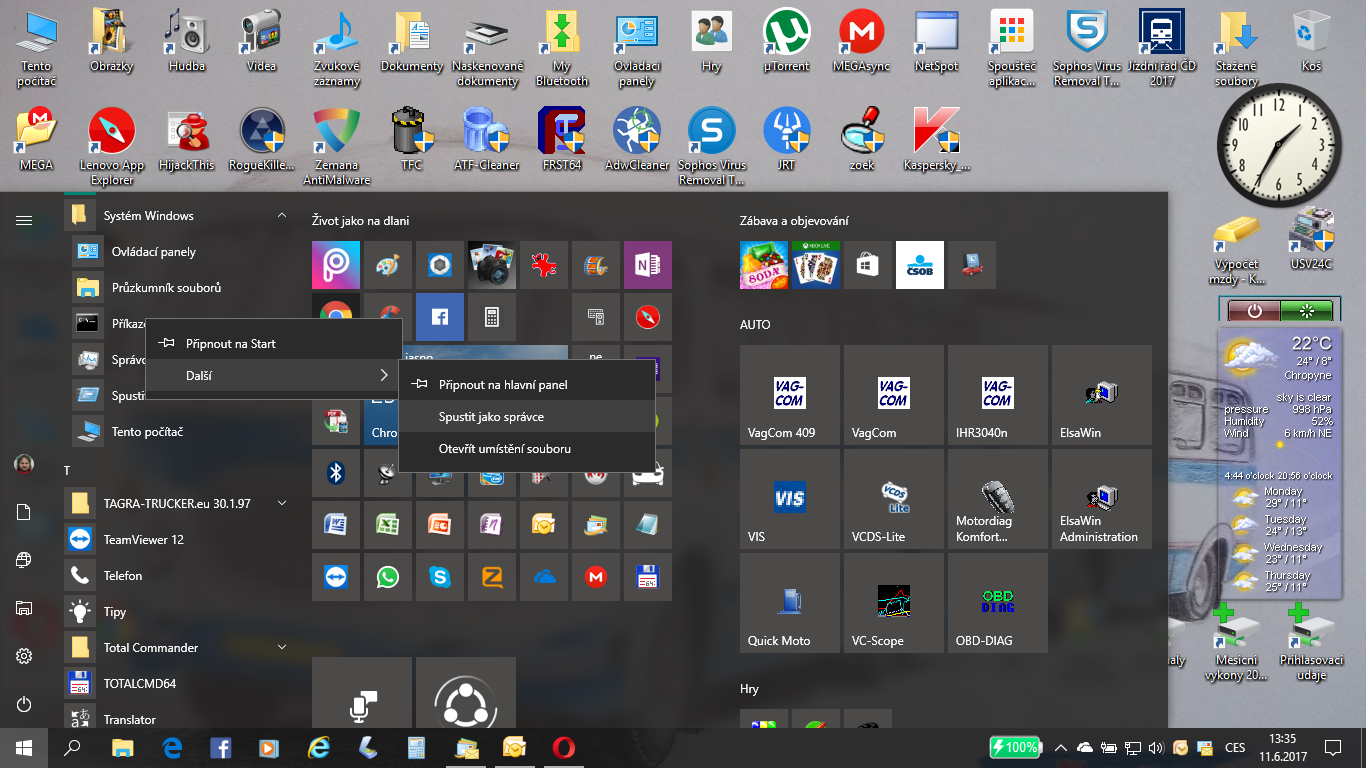1366x768 pixels.
Task: Open the VagCom 409 tile
Action: pos(790,395)
